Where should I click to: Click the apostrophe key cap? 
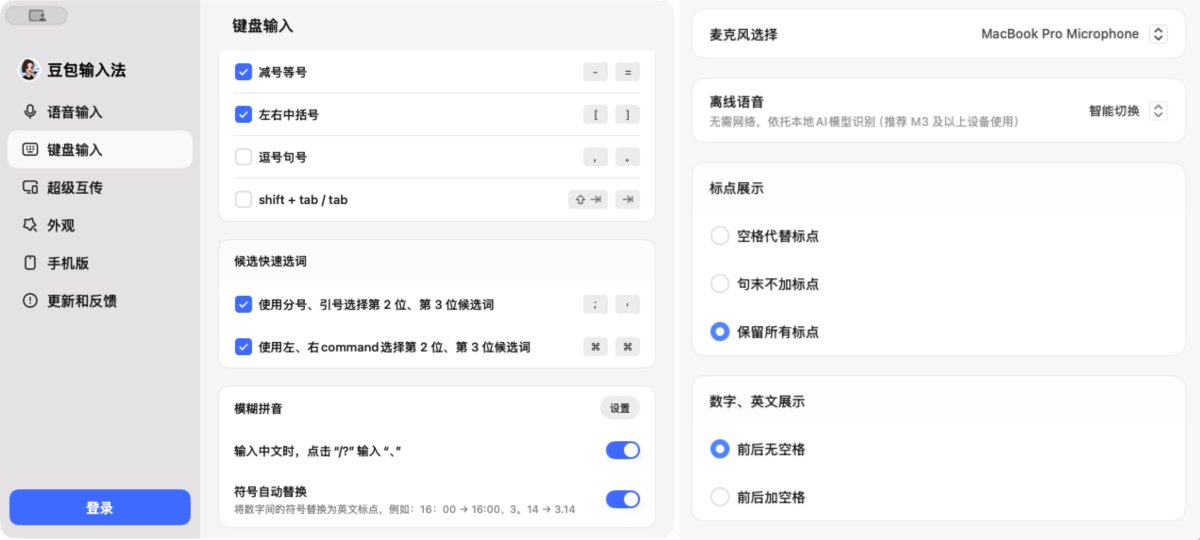[627, 305]
